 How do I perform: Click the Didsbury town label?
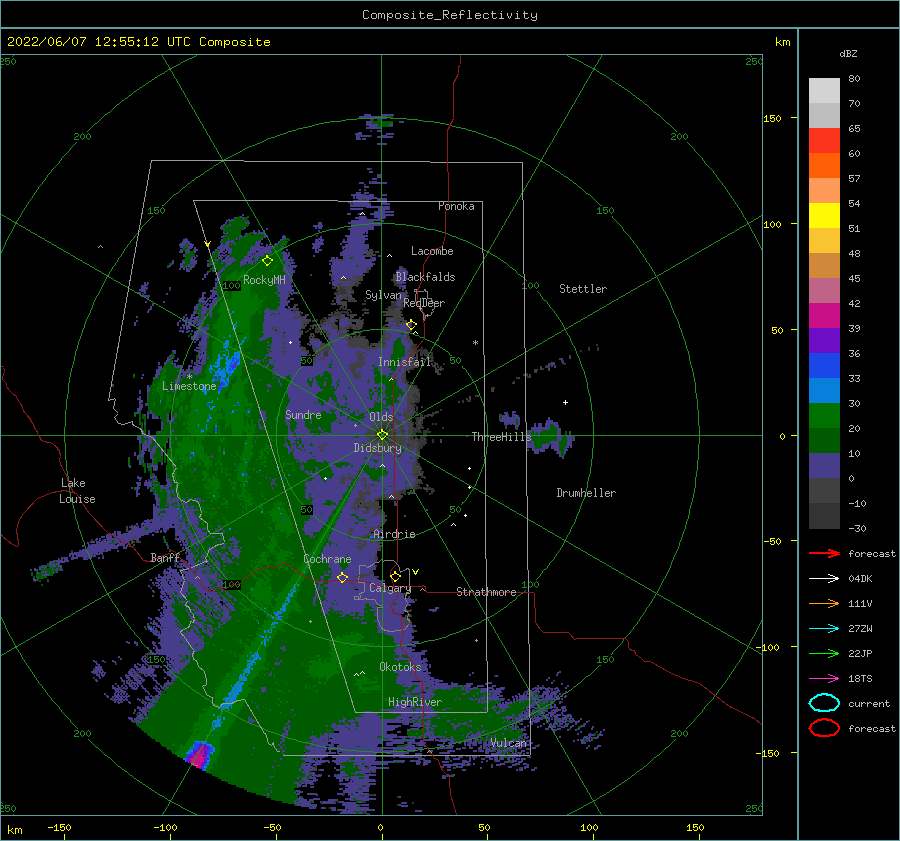tap(377, 448)
